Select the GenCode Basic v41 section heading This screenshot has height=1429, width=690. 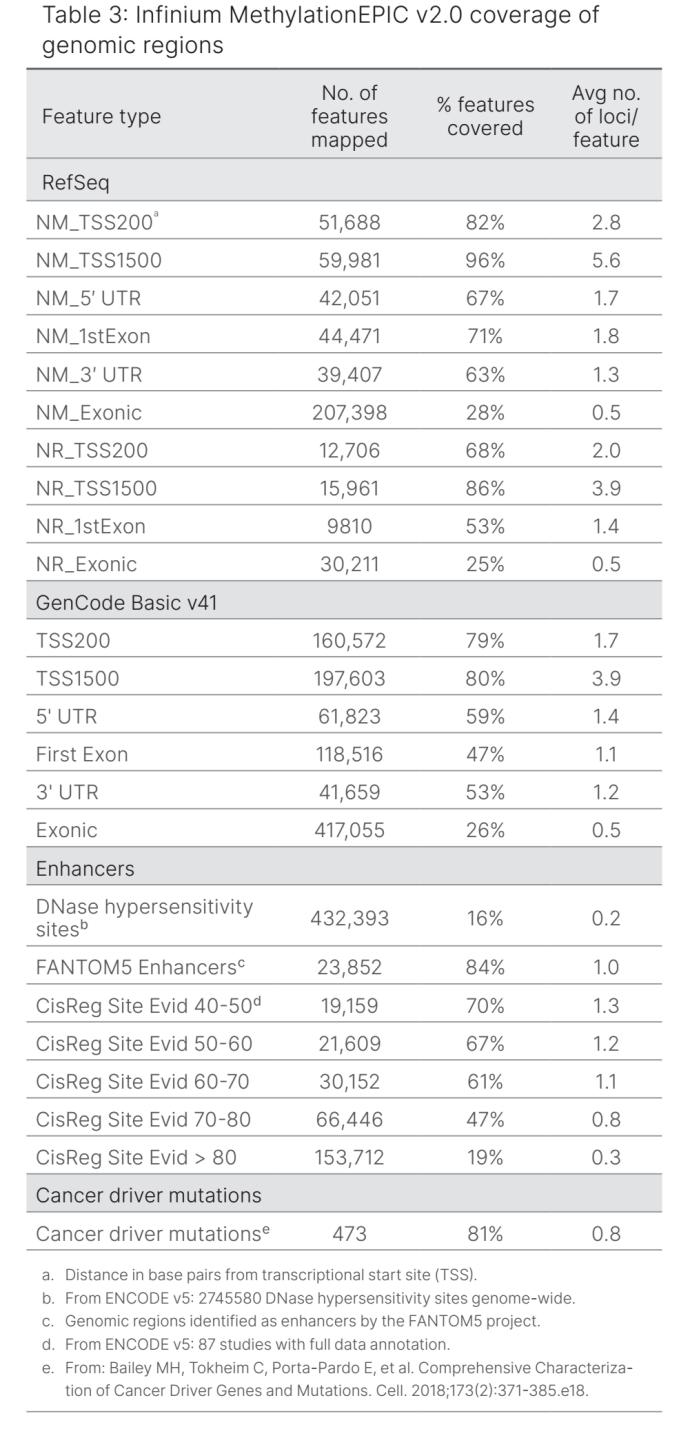click(x=126, y=602)
